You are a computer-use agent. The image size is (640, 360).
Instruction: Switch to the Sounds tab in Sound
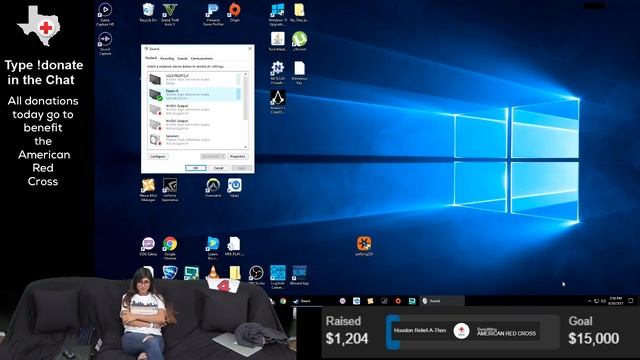point(182,58)
